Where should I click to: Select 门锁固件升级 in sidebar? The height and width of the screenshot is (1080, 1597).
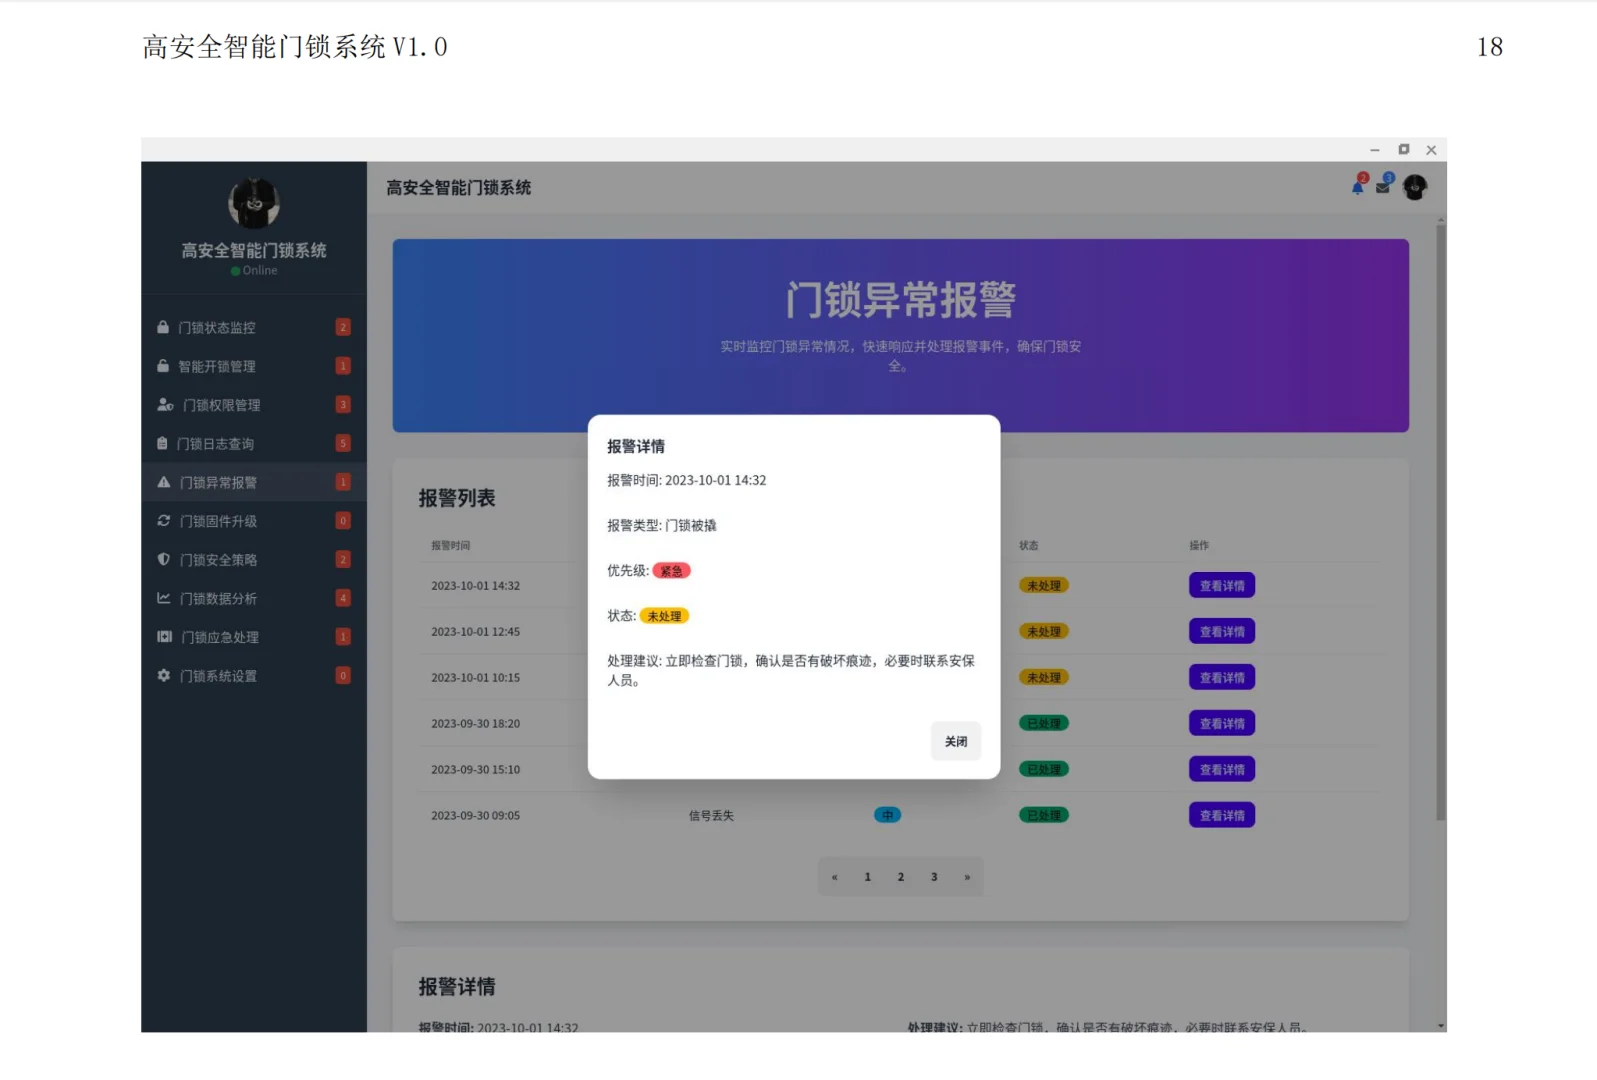(254, 521)
